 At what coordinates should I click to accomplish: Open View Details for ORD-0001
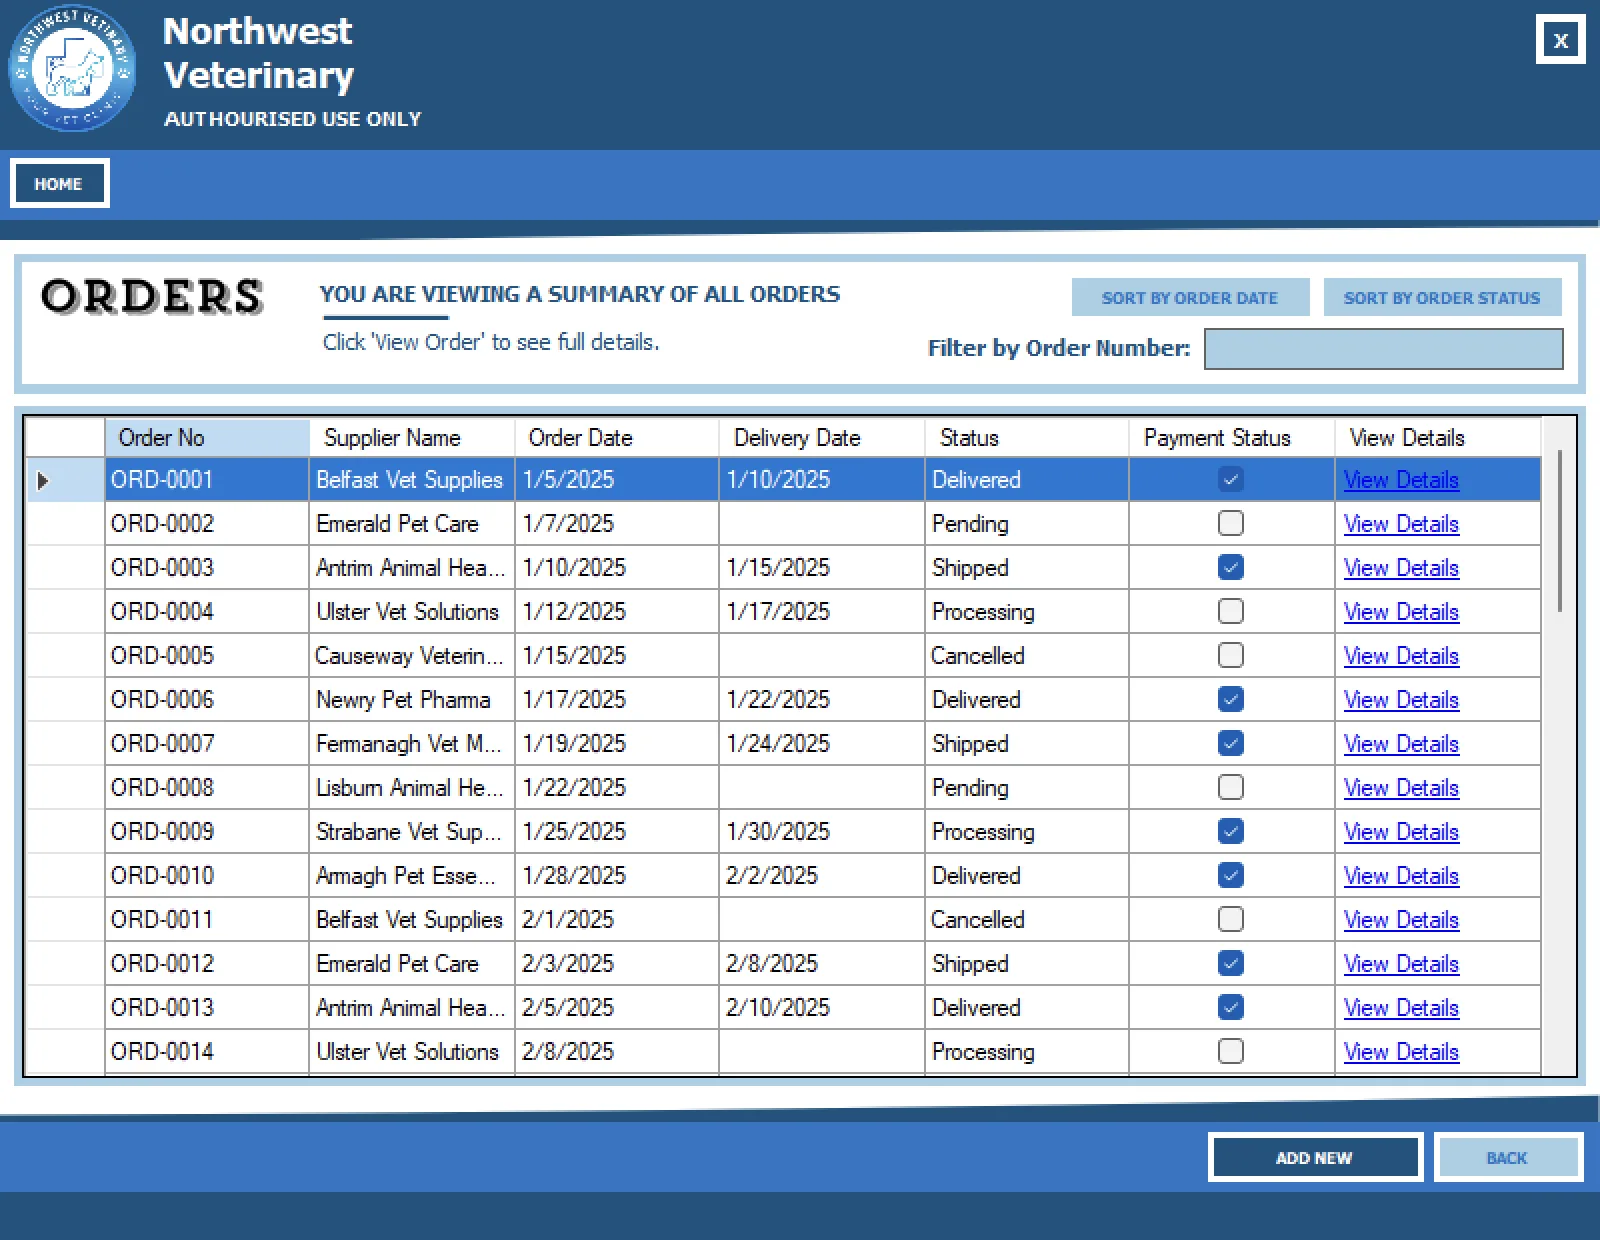tap(1401, 480)
